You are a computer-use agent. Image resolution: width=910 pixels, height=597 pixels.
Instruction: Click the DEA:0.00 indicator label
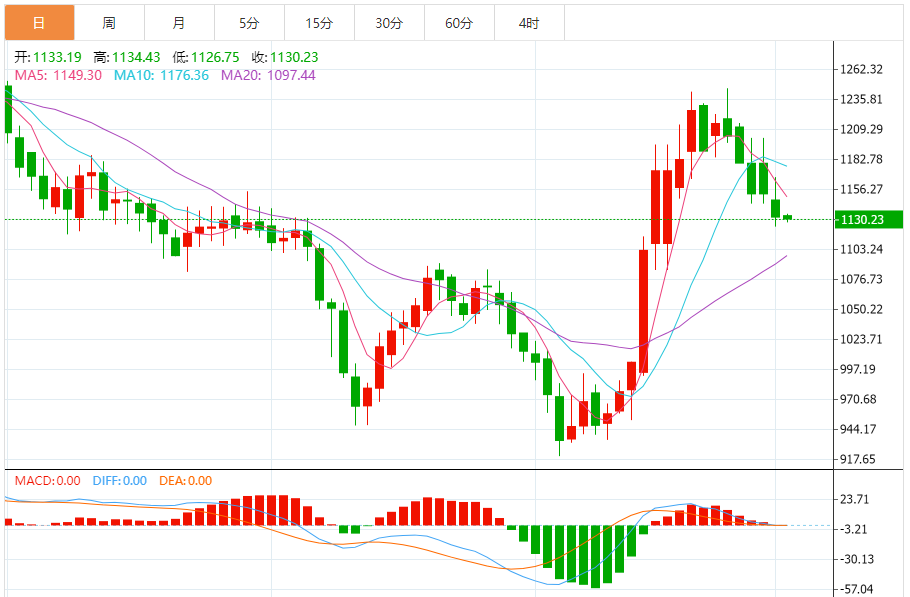186,480
